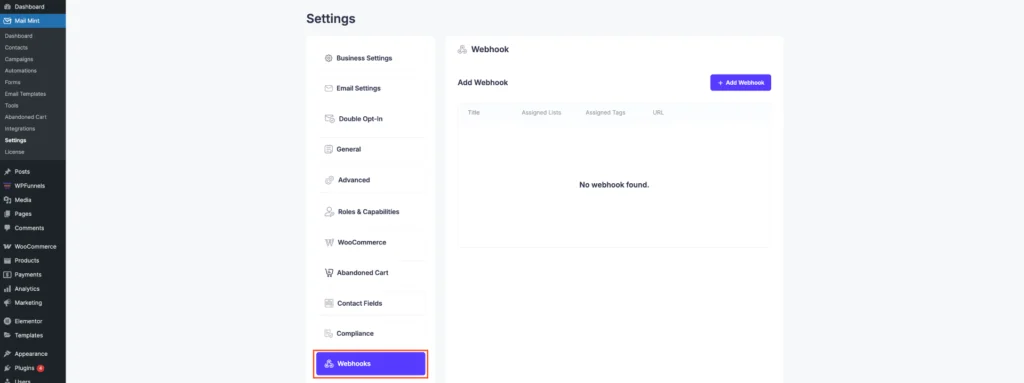Image resolution: width=1024 pixels, height=383 pixels.
Task: Click the Double Opt-In icon
Action: pos(330,119)
